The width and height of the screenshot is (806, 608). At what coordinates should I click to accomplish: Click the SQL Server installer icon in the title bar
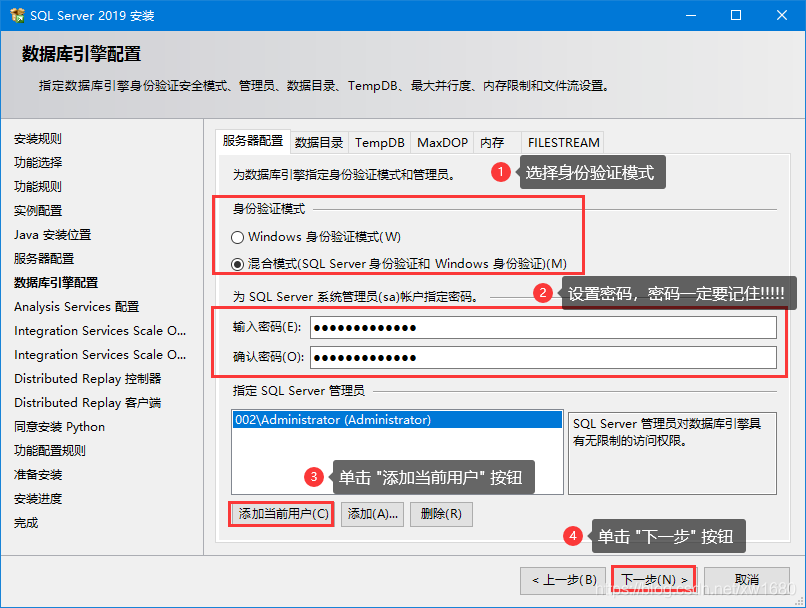click(17, 14)
